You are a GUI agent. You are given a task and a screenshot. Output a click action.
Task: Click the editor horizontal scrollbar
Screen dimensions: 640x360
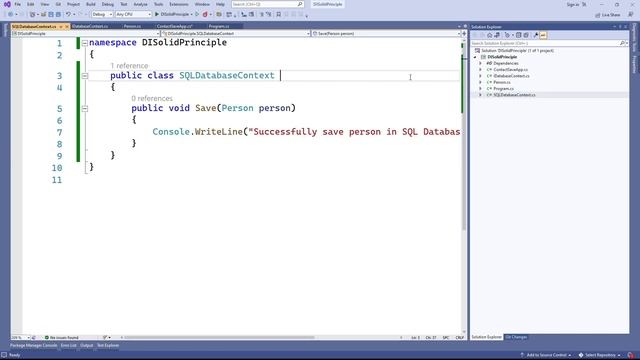(220, 338)
